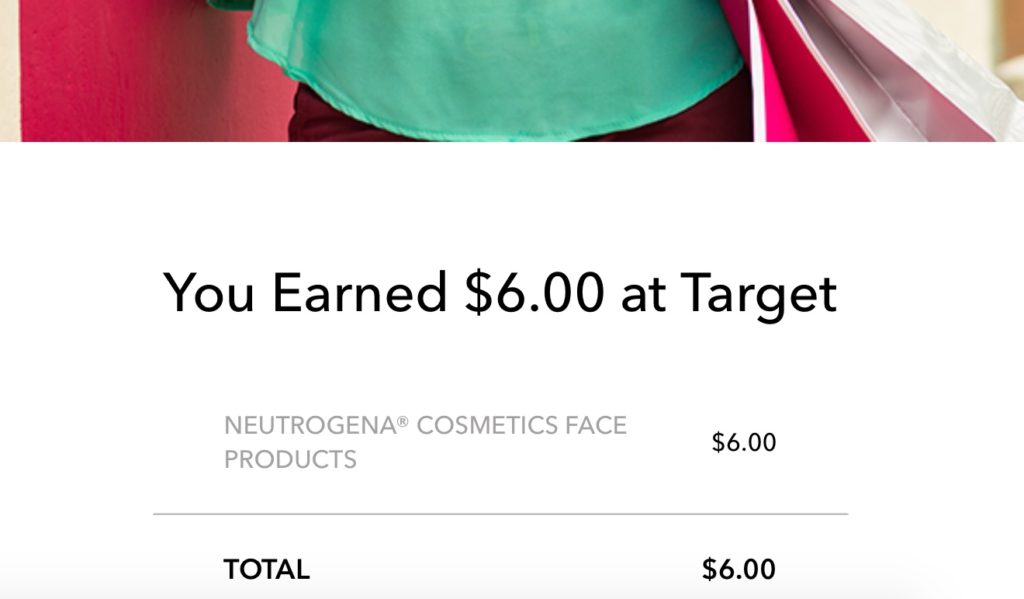The height and width of the screenshot is (599, 1024).
Task: Click the word PRODUCTS on the second line
Action: [x=290, y=460]
